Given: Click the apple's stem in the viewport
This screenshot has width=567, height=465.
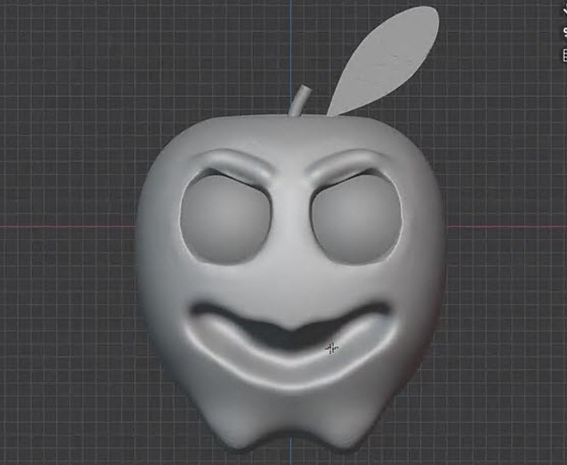Looking at the screenshot, I should [300, 101].
